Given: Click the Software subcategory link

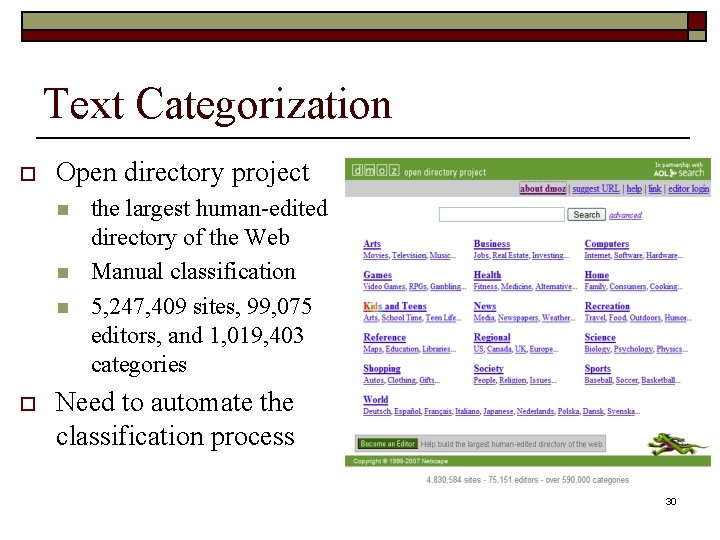Looking at the screenshot, I should 628,256.
